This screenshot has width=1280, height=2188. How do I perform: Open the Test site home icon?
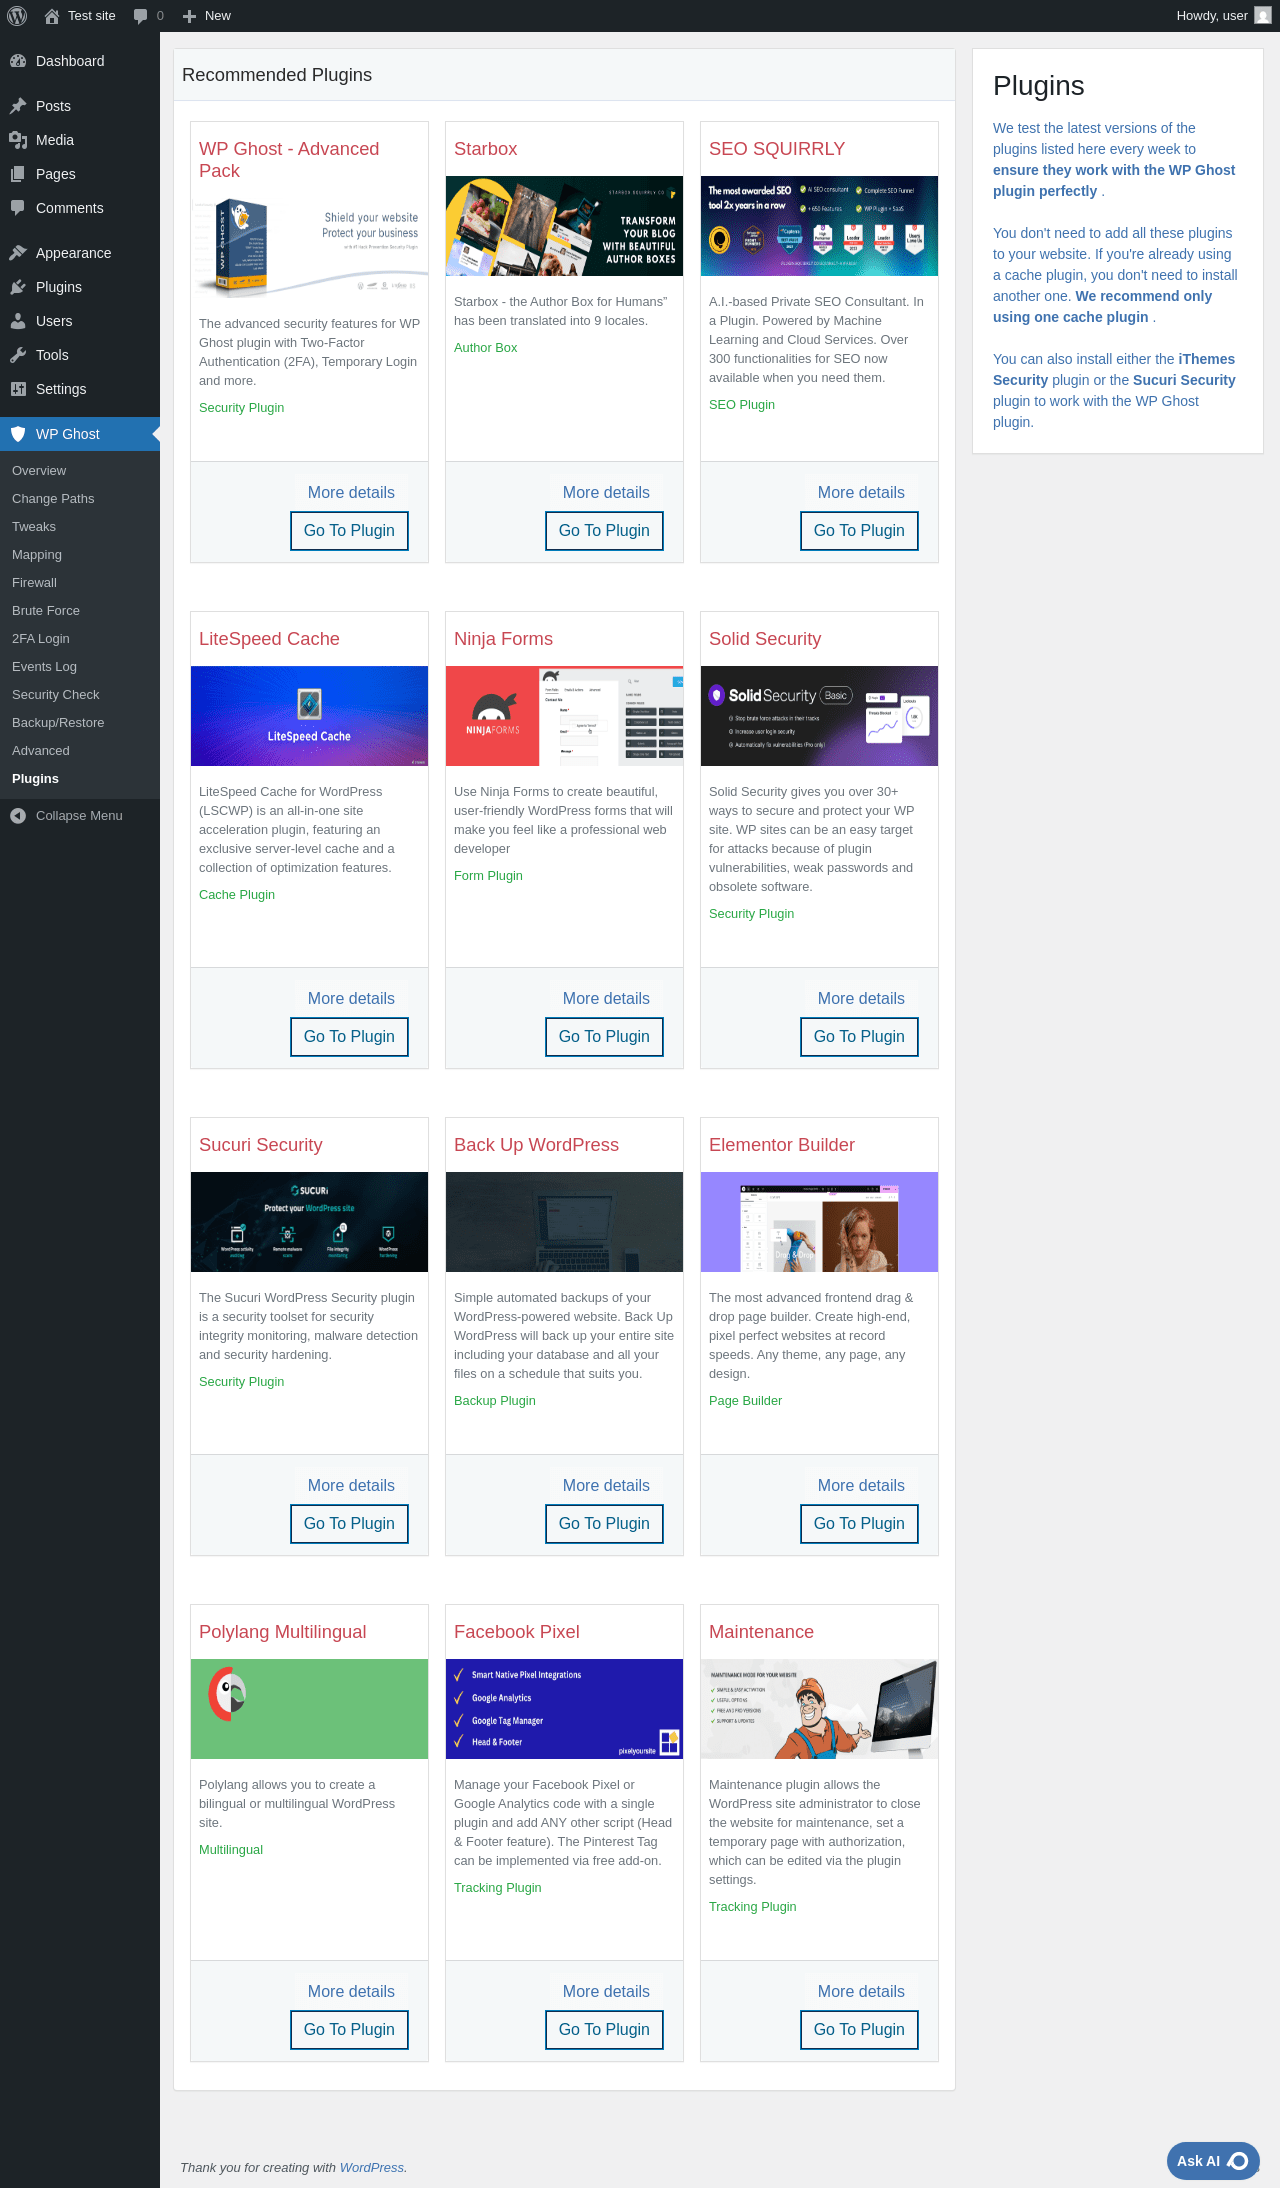[x=52, y=16]
